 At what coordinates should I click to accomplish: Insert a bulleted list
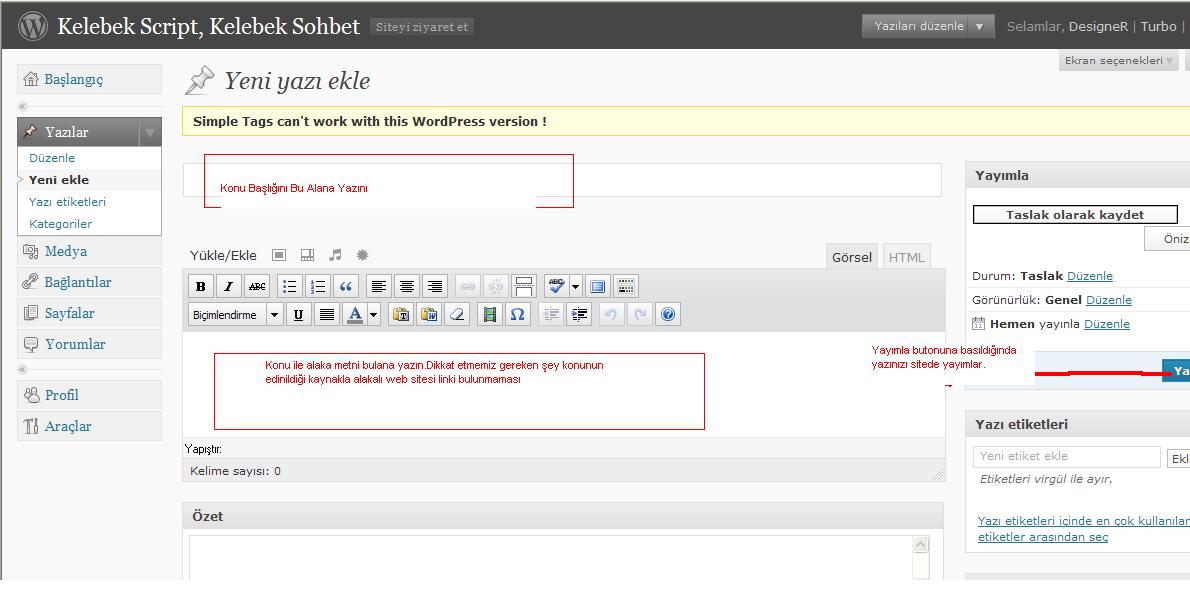click(290, 286)
